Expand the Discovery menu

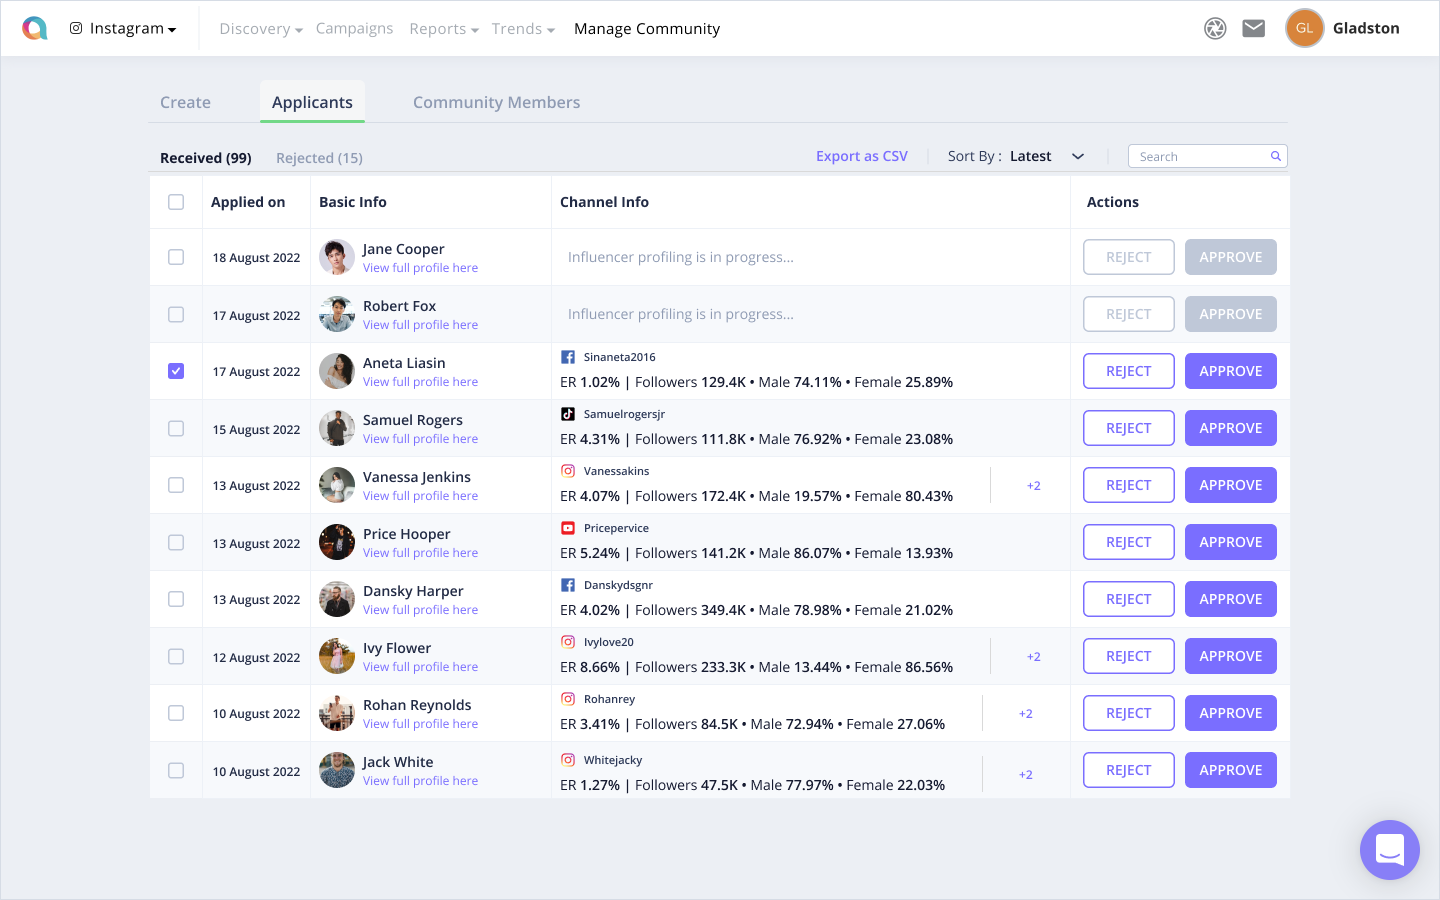click(x=261, y=29)
